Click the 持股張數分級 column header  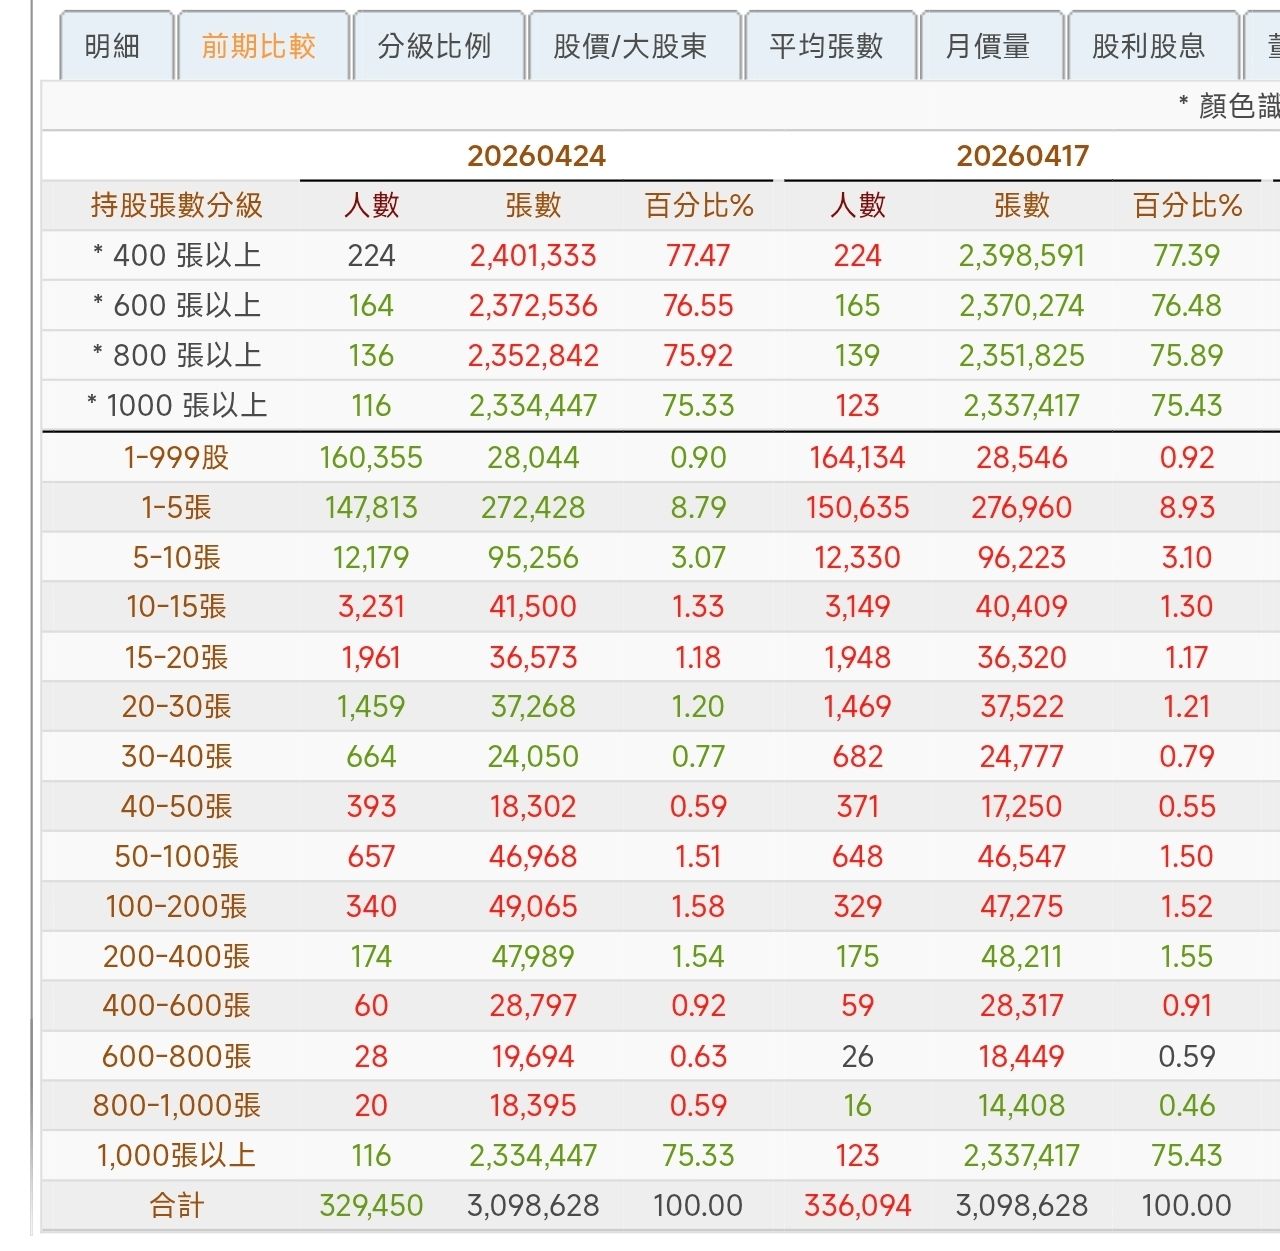177,206
